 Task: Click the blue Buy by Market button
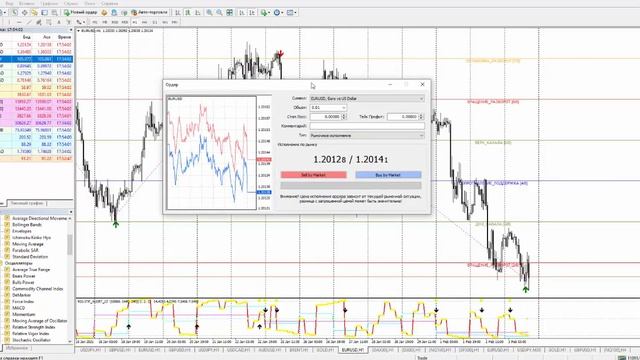pos(388,175)
